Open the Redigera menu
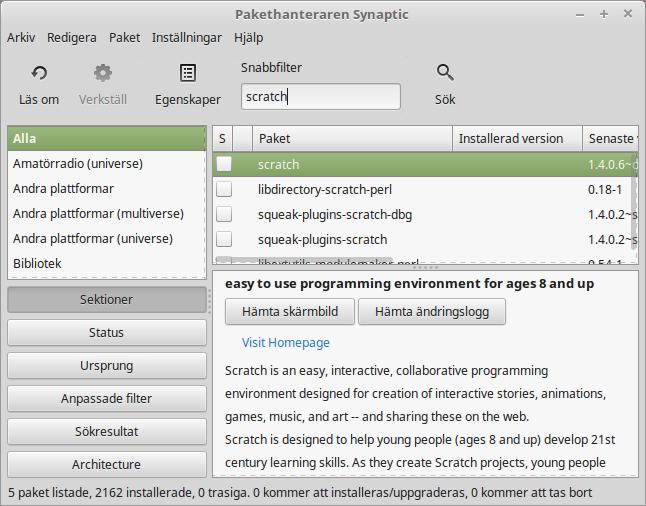Viewport: 646px width, 506px height. 72,37
